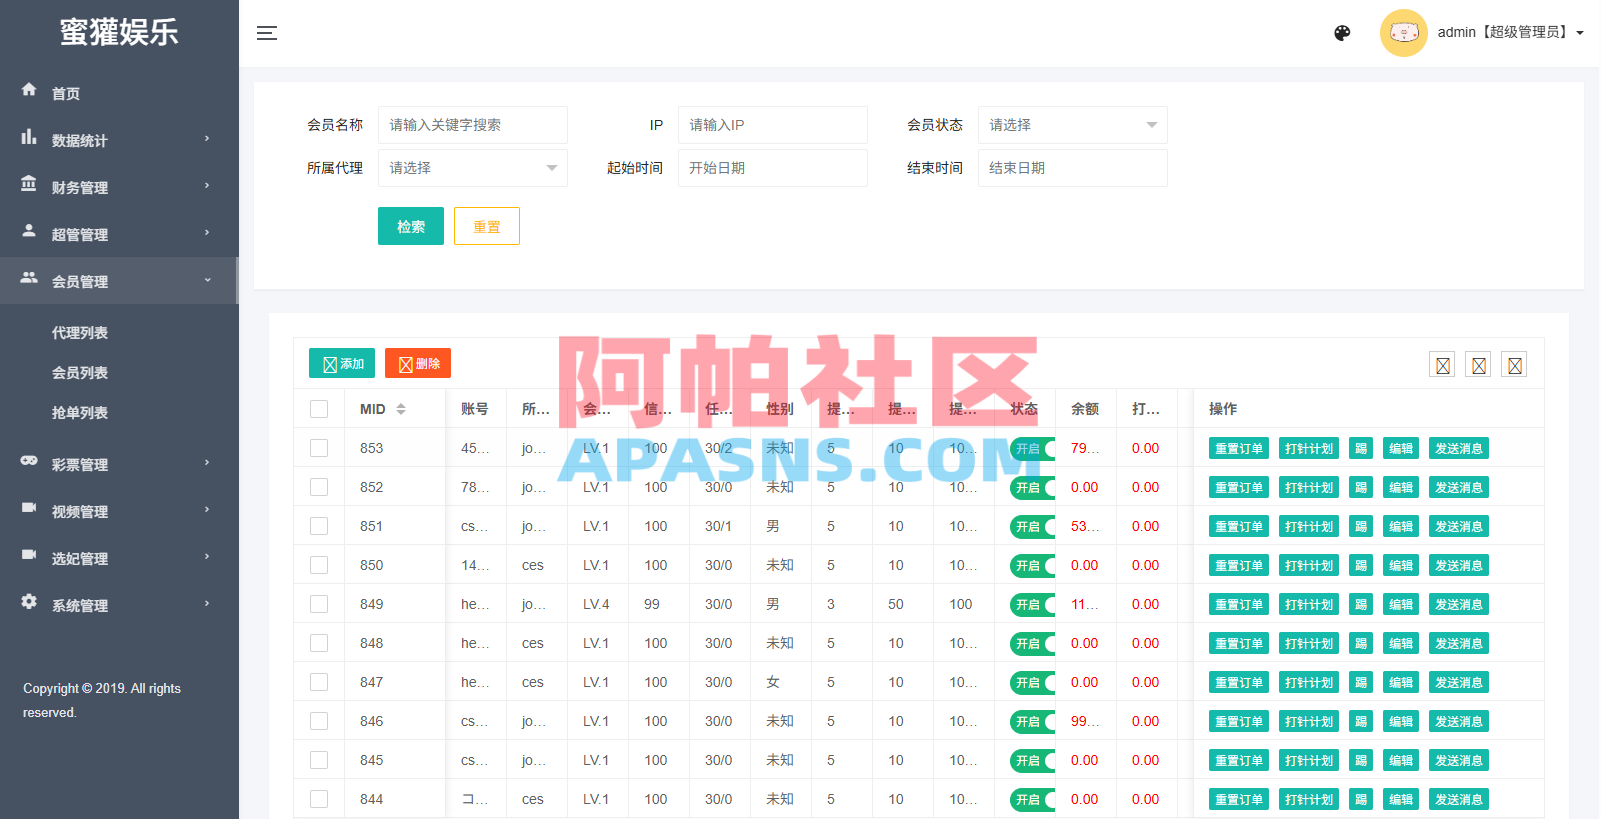Click 发送消息 for member 848

coord(1459,644)
